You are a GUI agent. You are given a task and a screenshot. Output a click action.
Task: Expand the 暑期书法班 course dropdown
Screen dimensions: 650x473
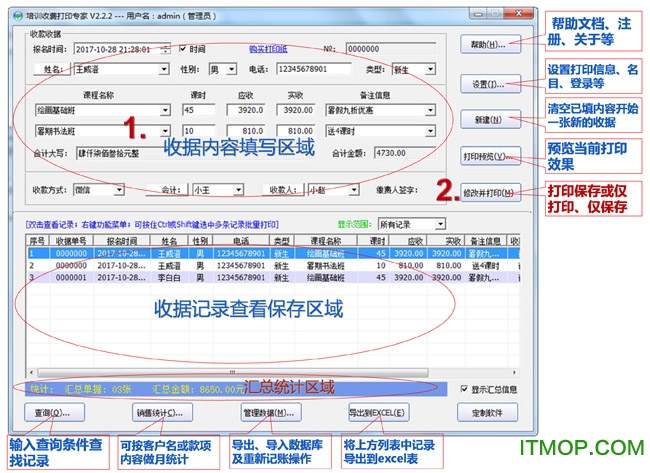tap(165, 131)
